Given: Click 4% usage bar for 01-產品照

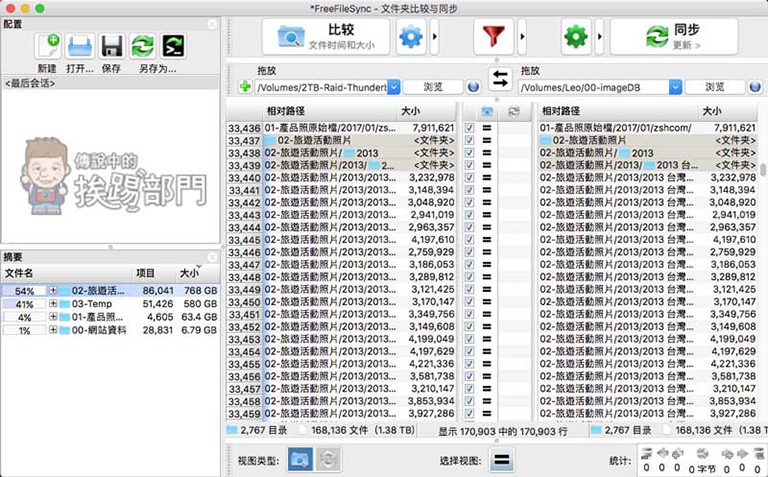Looking at the screenshot, I should [24, 317].
